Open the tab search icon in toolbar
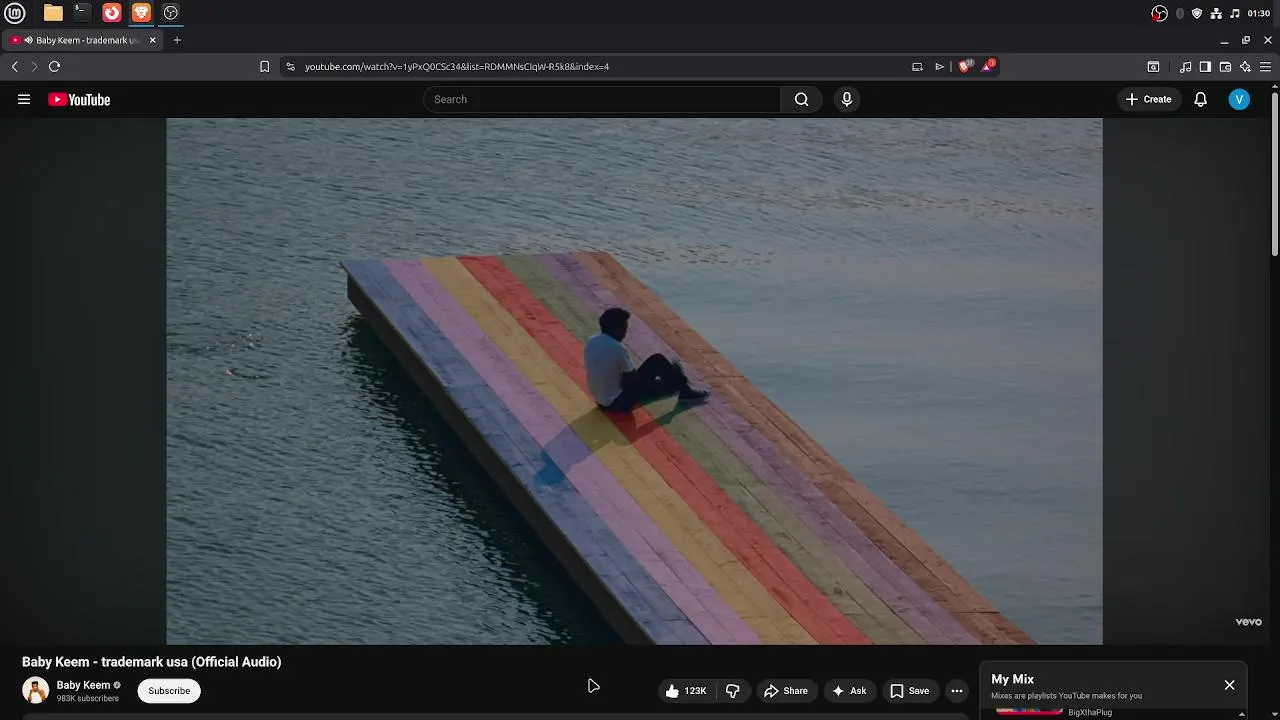Image resolution: width=1280 pixels, height=720 pixels. (x=1153, y=66)
